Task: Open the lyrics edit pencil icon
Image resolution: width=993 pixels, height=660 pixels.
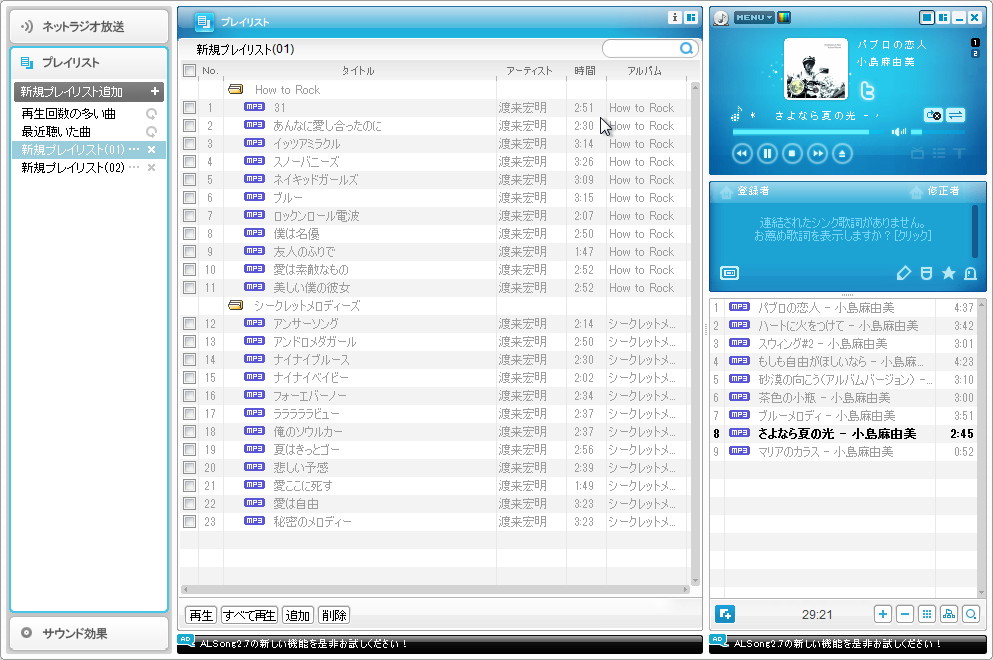Action: tap(904, 272)
